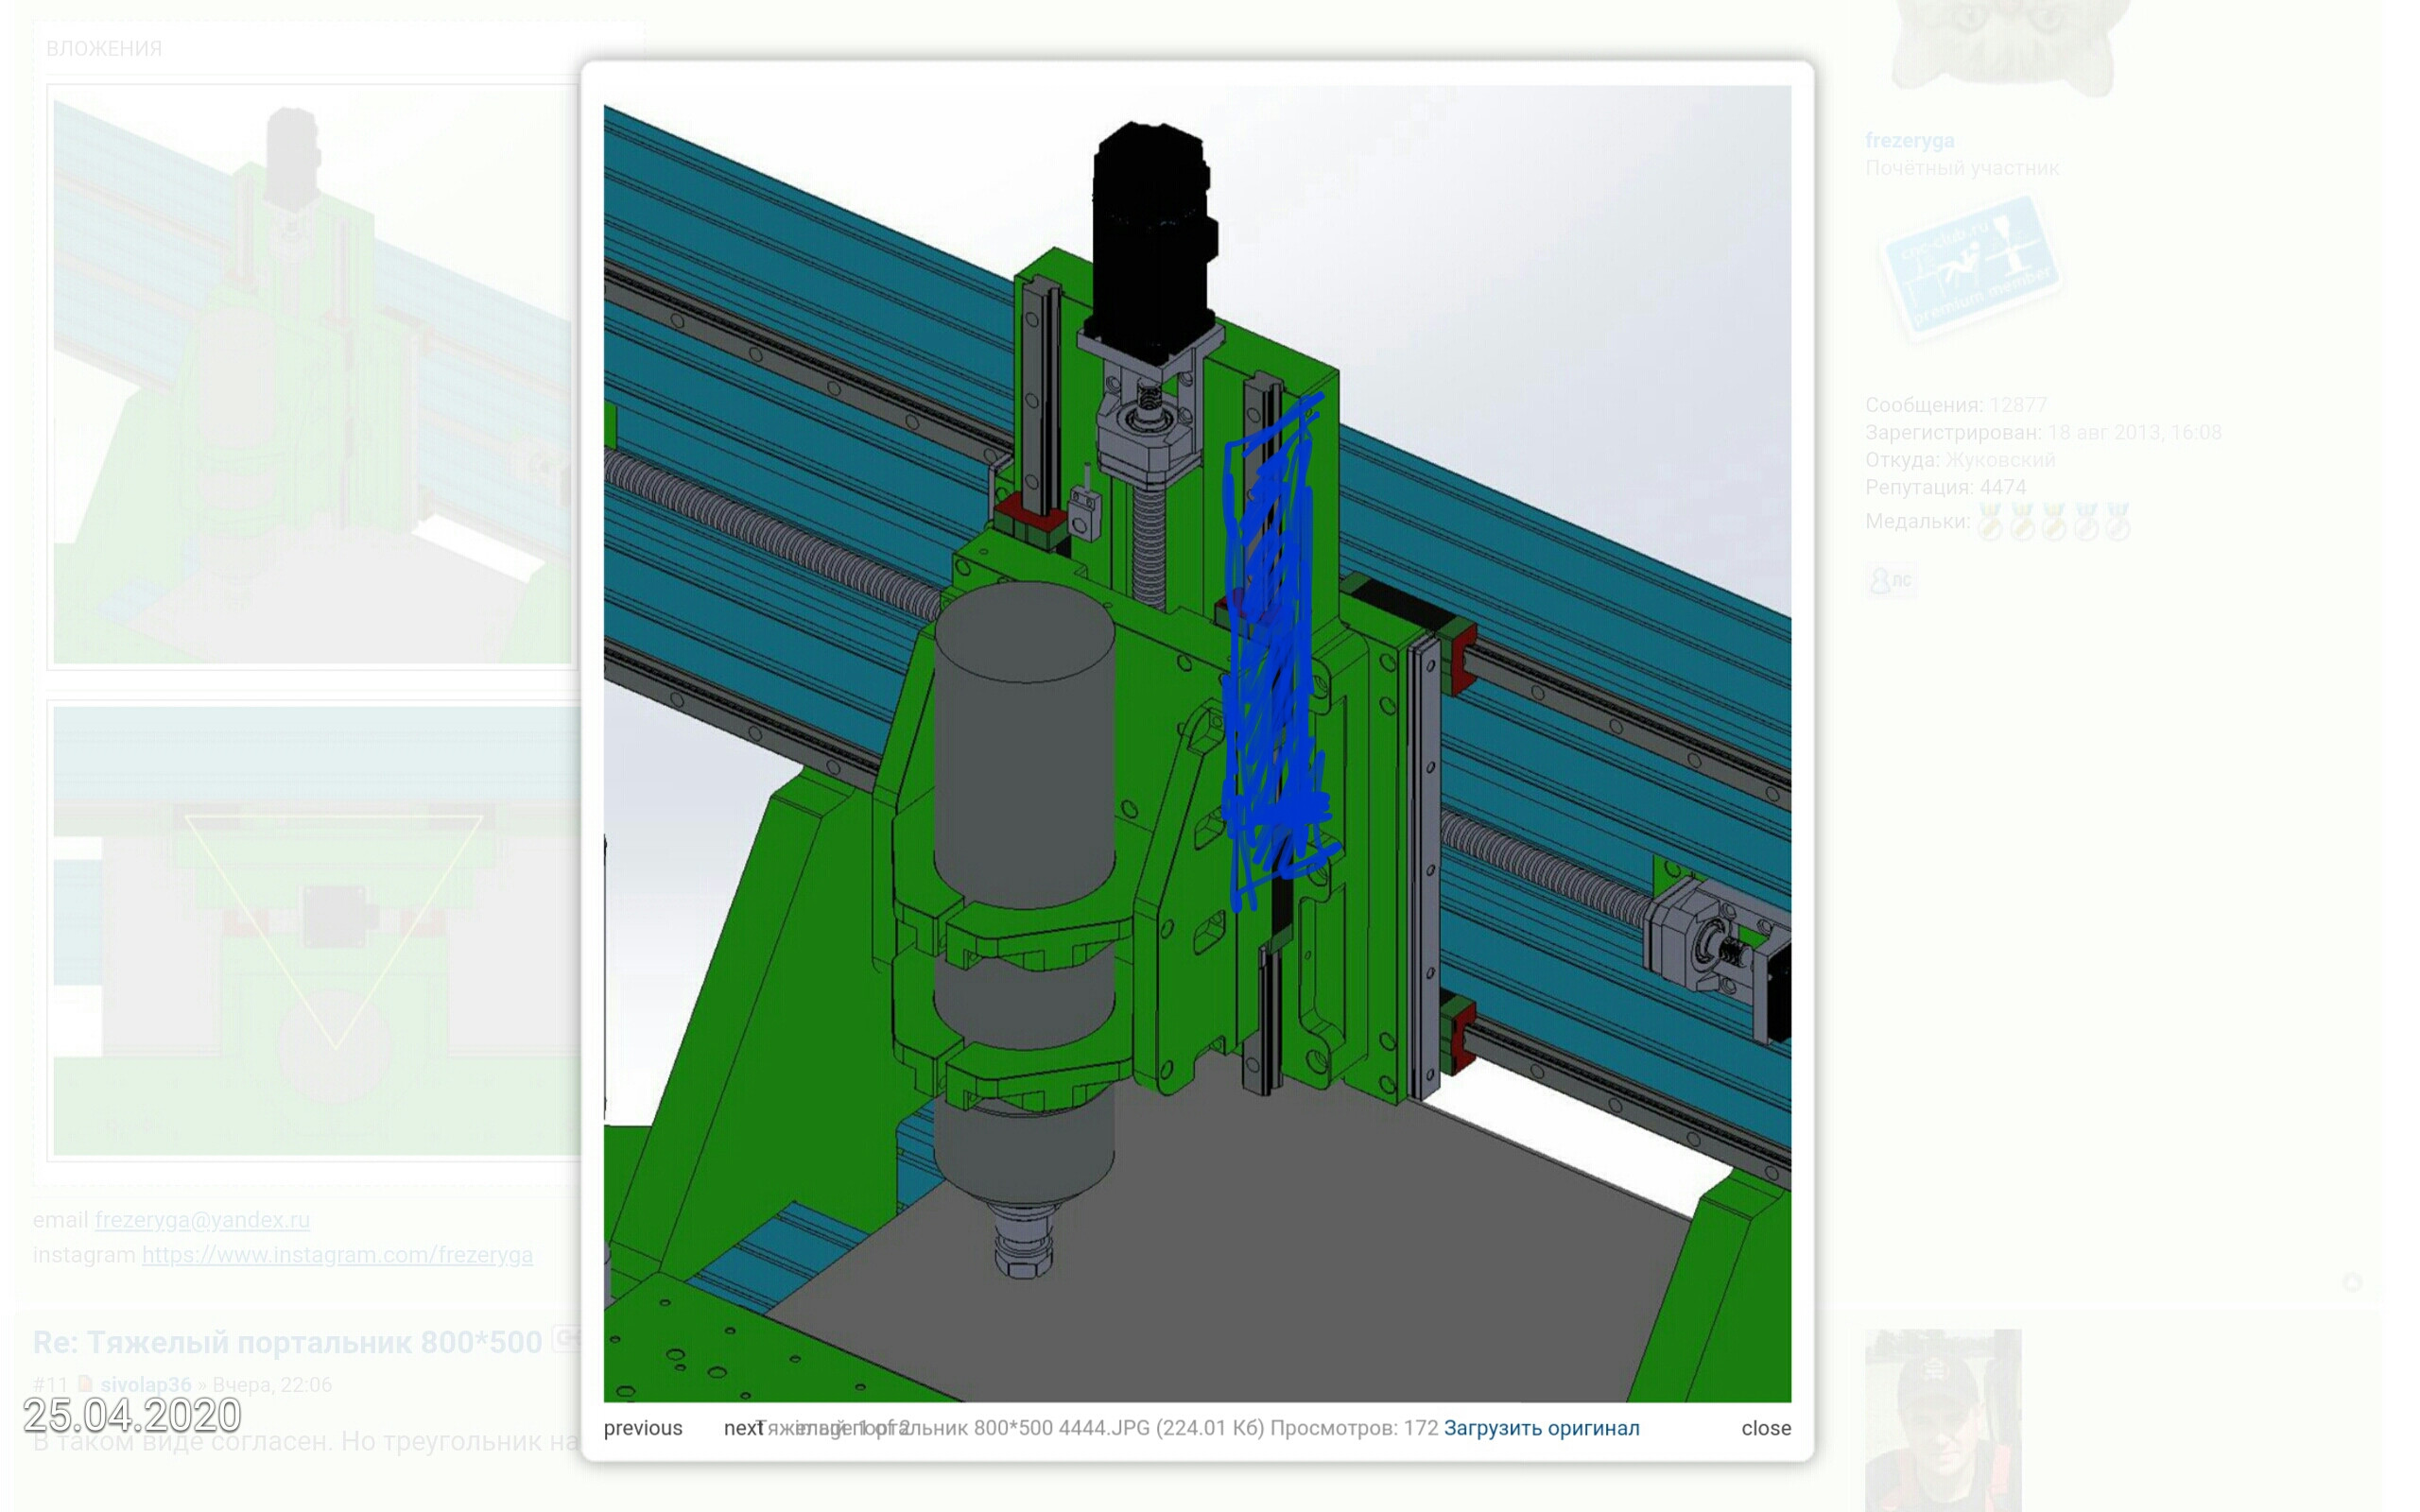
Task: Click the ЛС private message icon
Action: click(x=1890, y=580)
